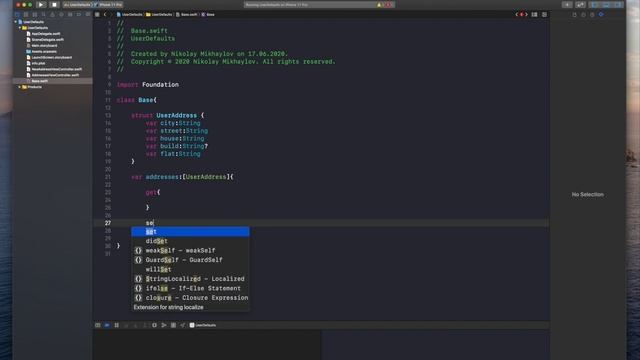Open the Library plus button
This screenshot has width=640, height=360.
point(567,4)
